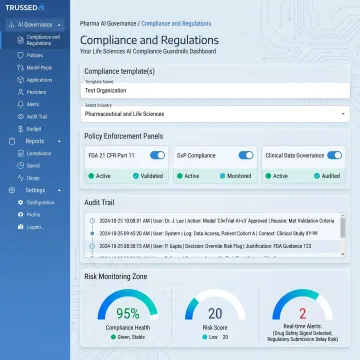Click the Template Name input field
This screenshot has width=360, height=360.
pyautogui.click(x=215, y=90)
